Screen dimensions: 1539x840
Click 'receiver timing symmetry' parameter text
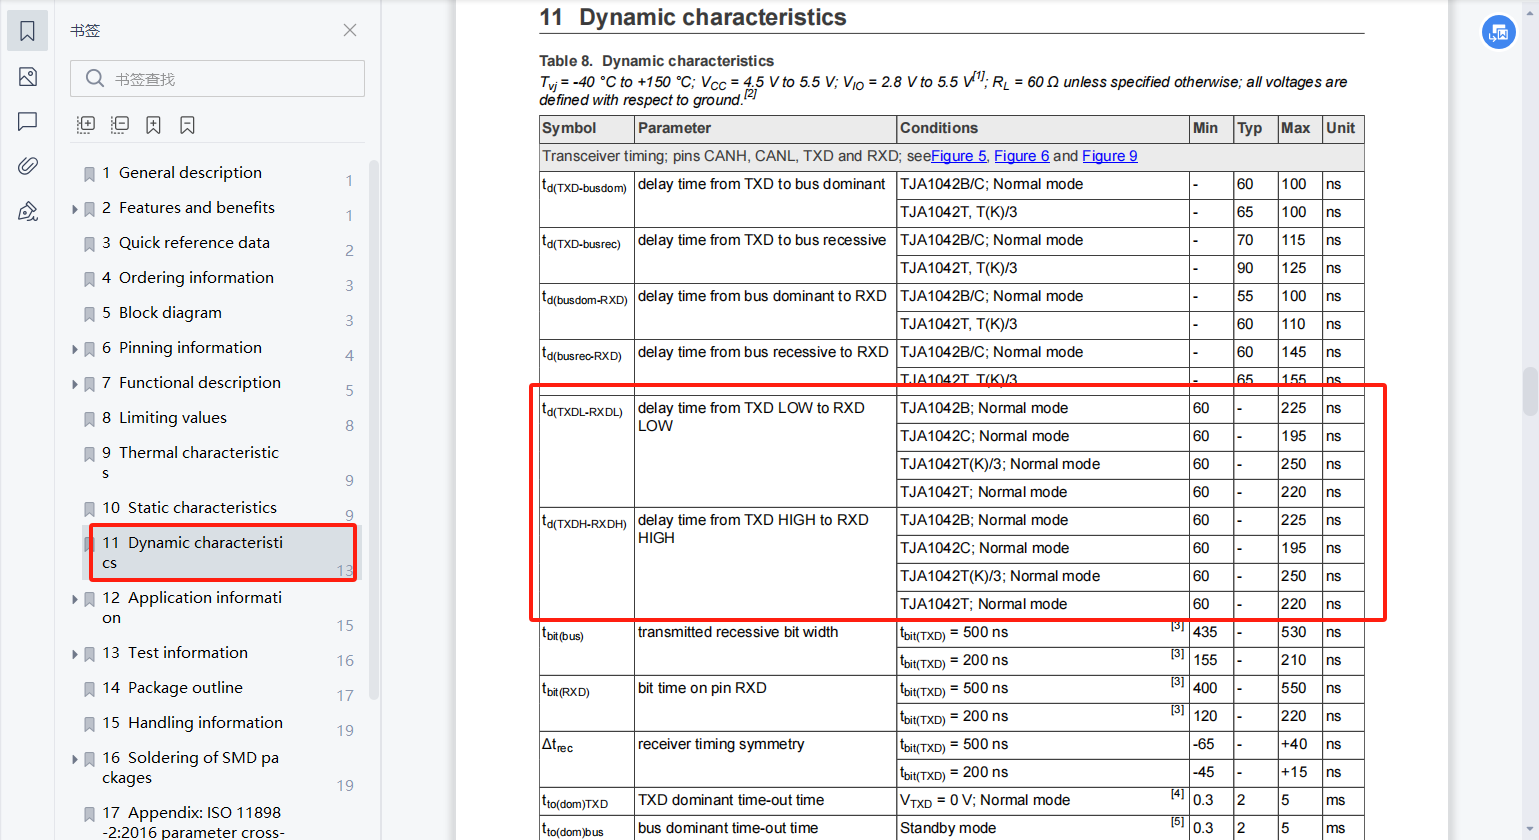click(721, 744)
